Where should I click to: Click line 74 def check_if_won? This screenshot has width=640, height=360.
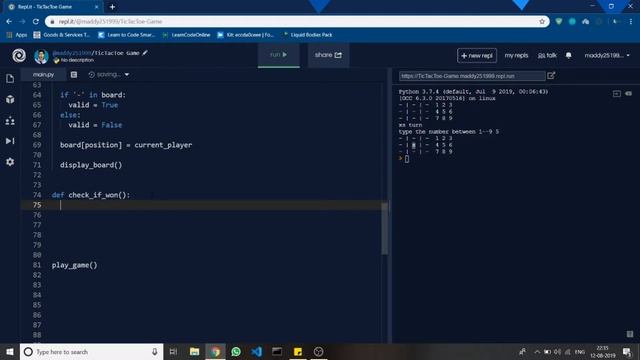[x=91, y=195]
